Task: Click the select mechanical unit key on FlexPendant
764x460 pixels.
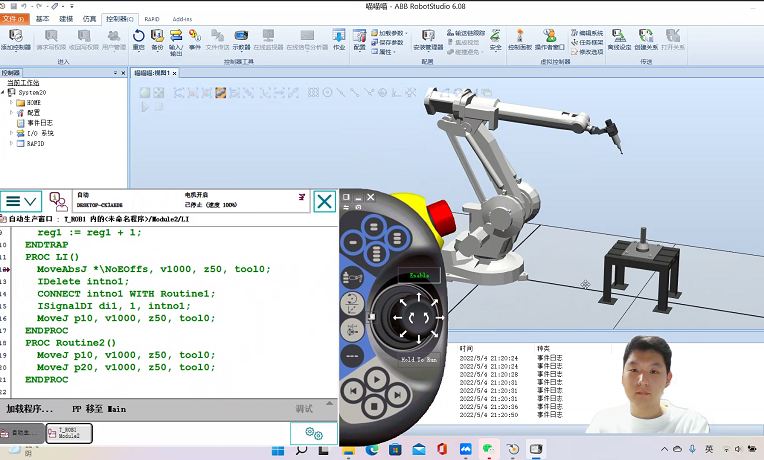Action: pyautogui.click(x=352, y=278)
